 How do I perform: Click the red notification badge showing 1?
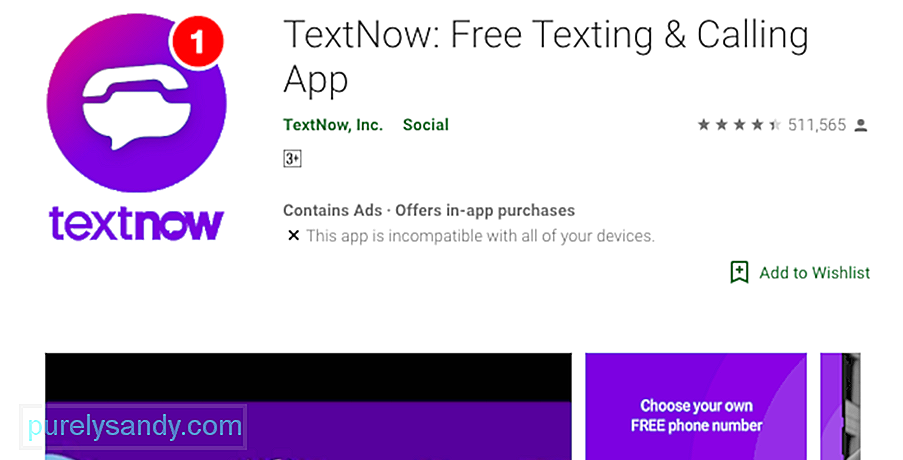(197, 41)
